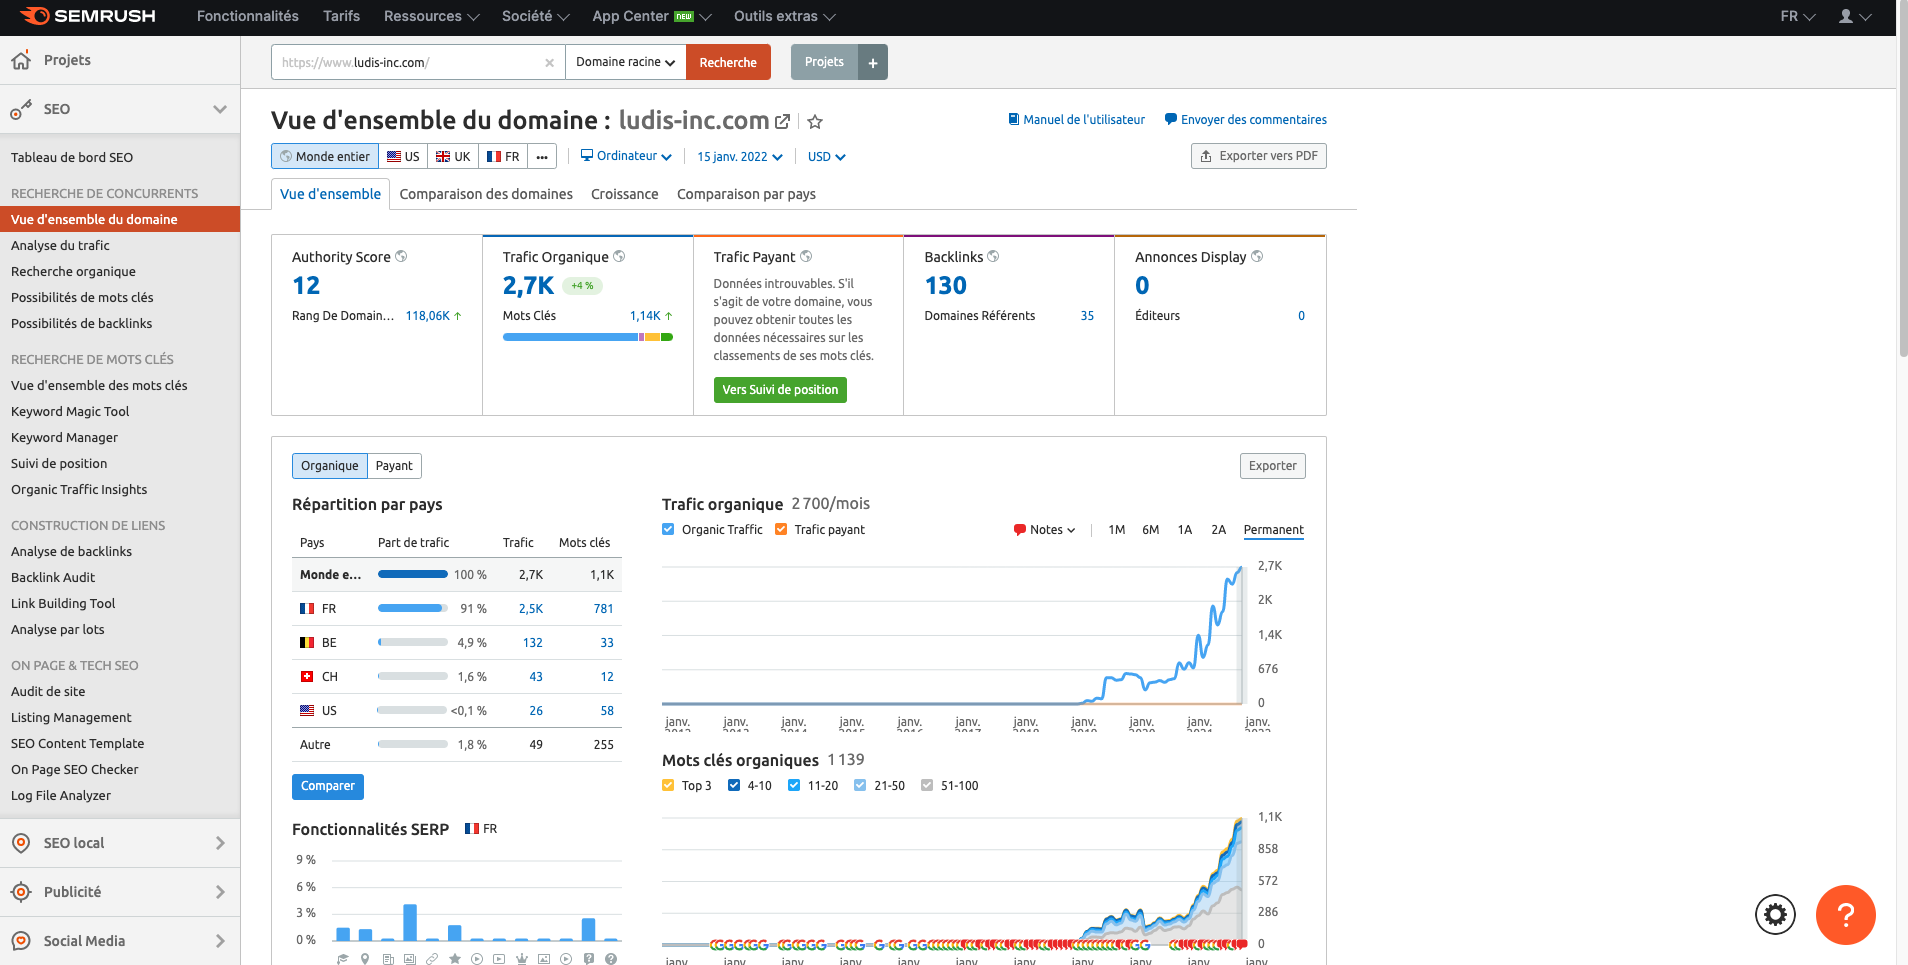Select the FR flag database
This screenshot has width=1908, height=965.
[503, 157]
